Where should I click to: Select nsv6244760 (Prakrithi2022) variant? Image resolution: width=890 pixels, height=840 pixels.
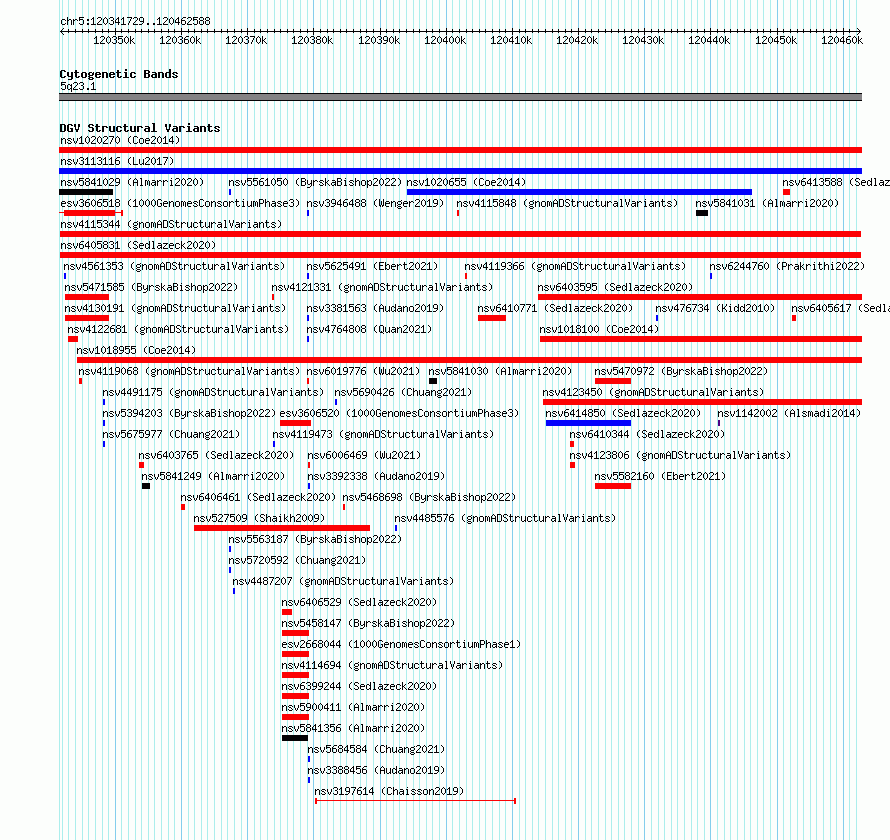[787, 266]
